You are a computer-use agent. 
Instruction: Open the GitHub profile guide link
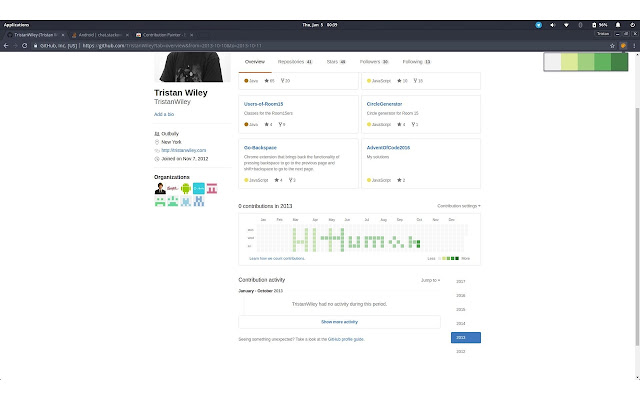tap(346, 339)
